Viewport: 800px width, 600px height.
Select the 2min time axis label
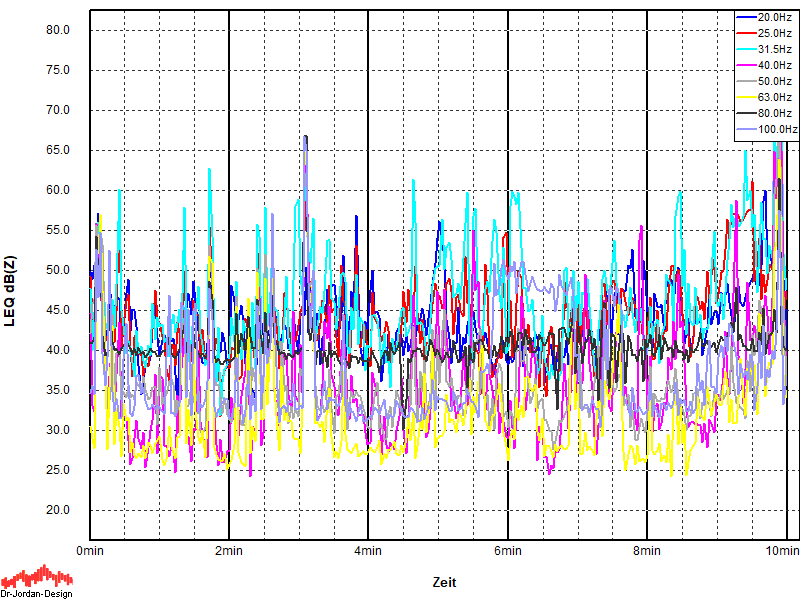tap(229, 551)
